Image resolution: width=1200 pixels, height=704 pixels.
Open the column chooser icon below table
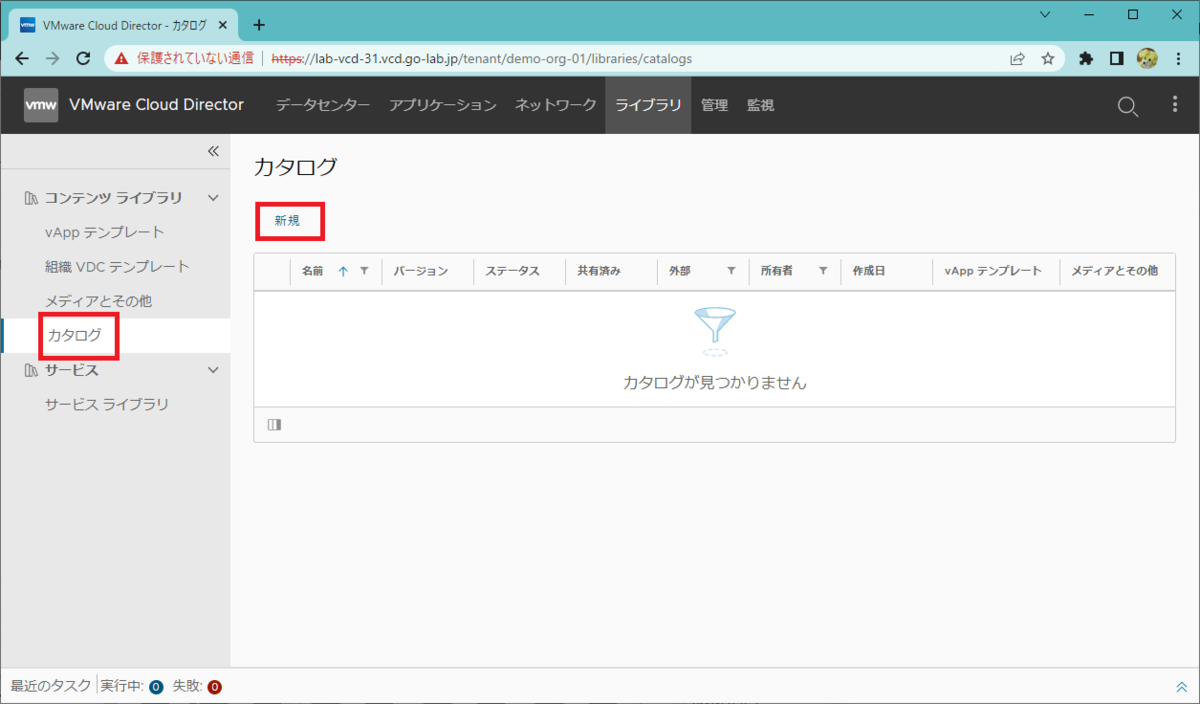tap(274, 425)
